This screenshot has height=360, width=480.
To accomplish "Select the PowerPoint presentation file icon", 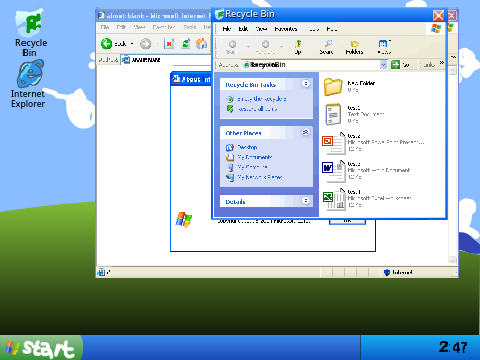I will pyautogui.click(x=333, y=143).
